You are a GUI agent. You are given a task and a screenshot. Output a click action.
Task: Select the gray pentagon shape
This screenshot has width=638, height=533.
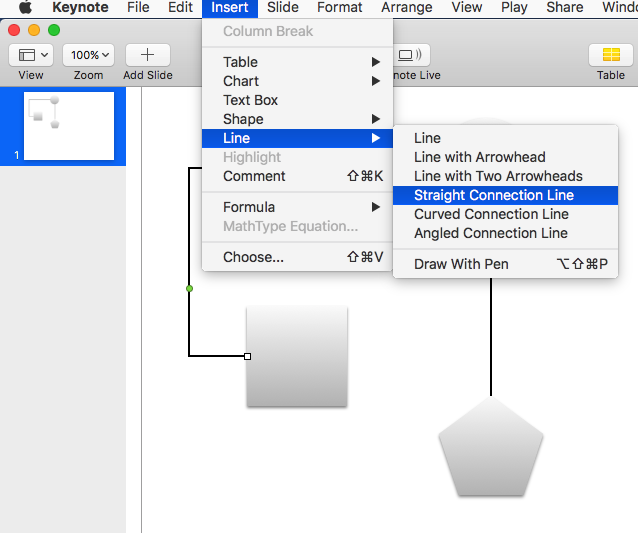click(491, 447)
